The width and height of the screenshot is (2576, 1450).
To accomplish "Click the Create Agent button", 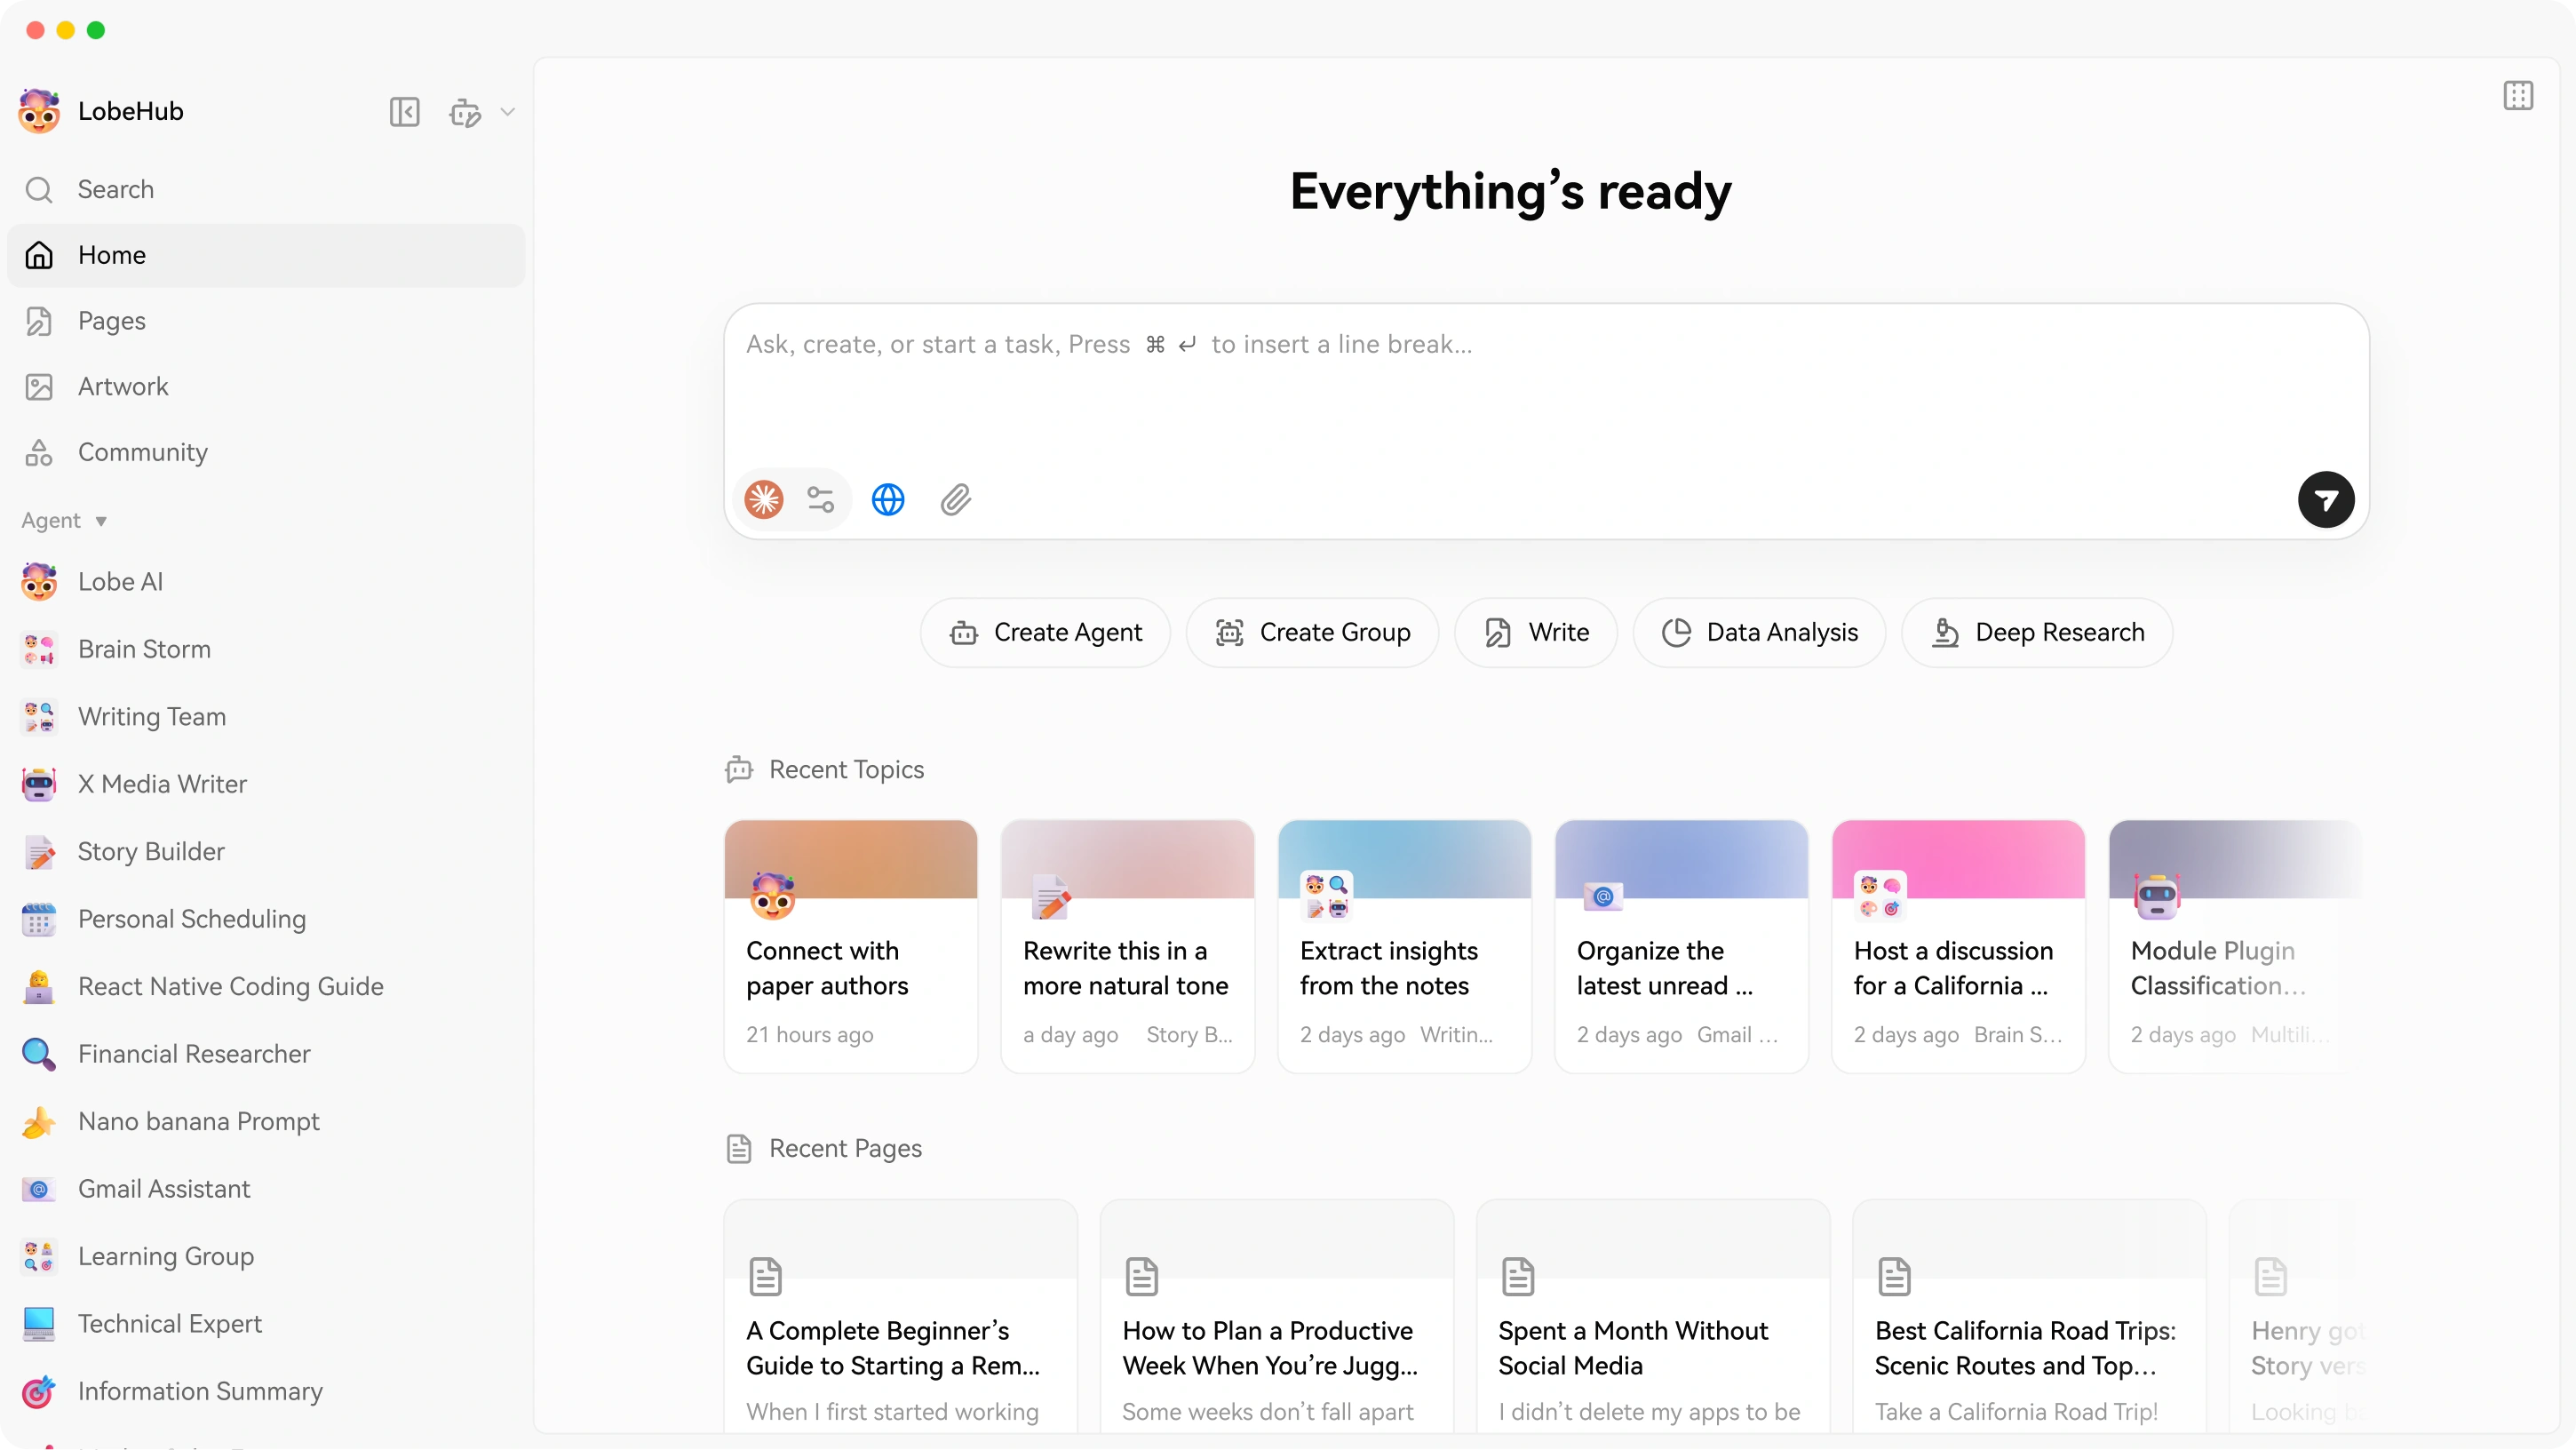I will pos(1045,632).
